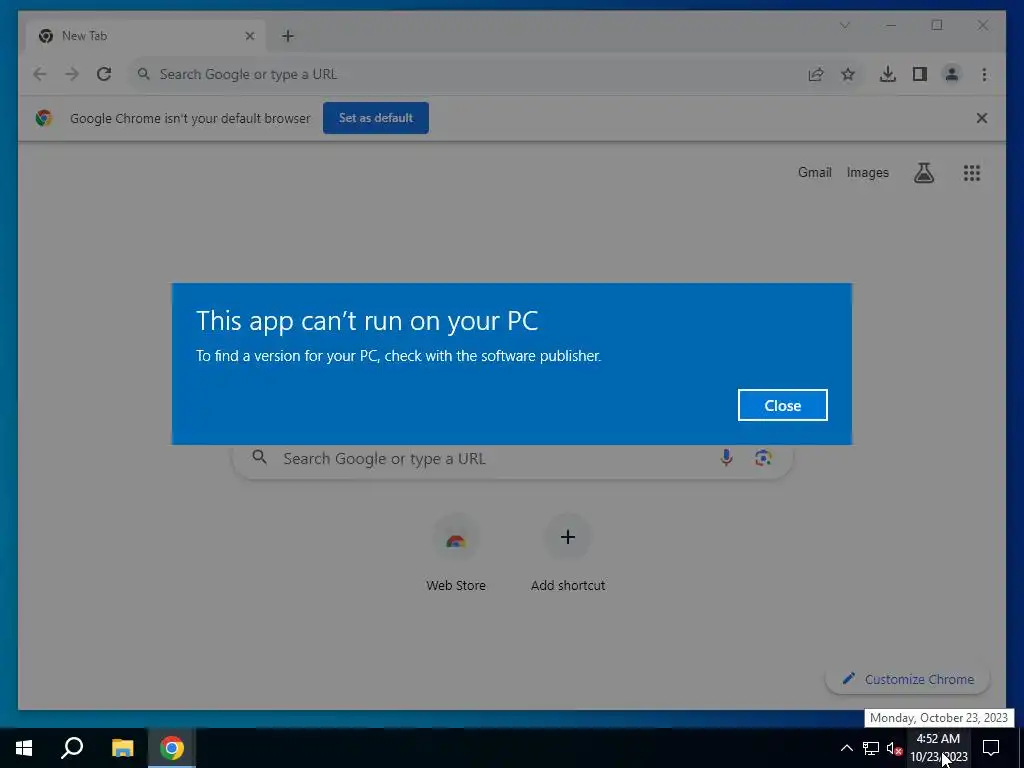1024x768 pixels.
Task: Open the Google apps grid
Action: [x=972, y=173]
